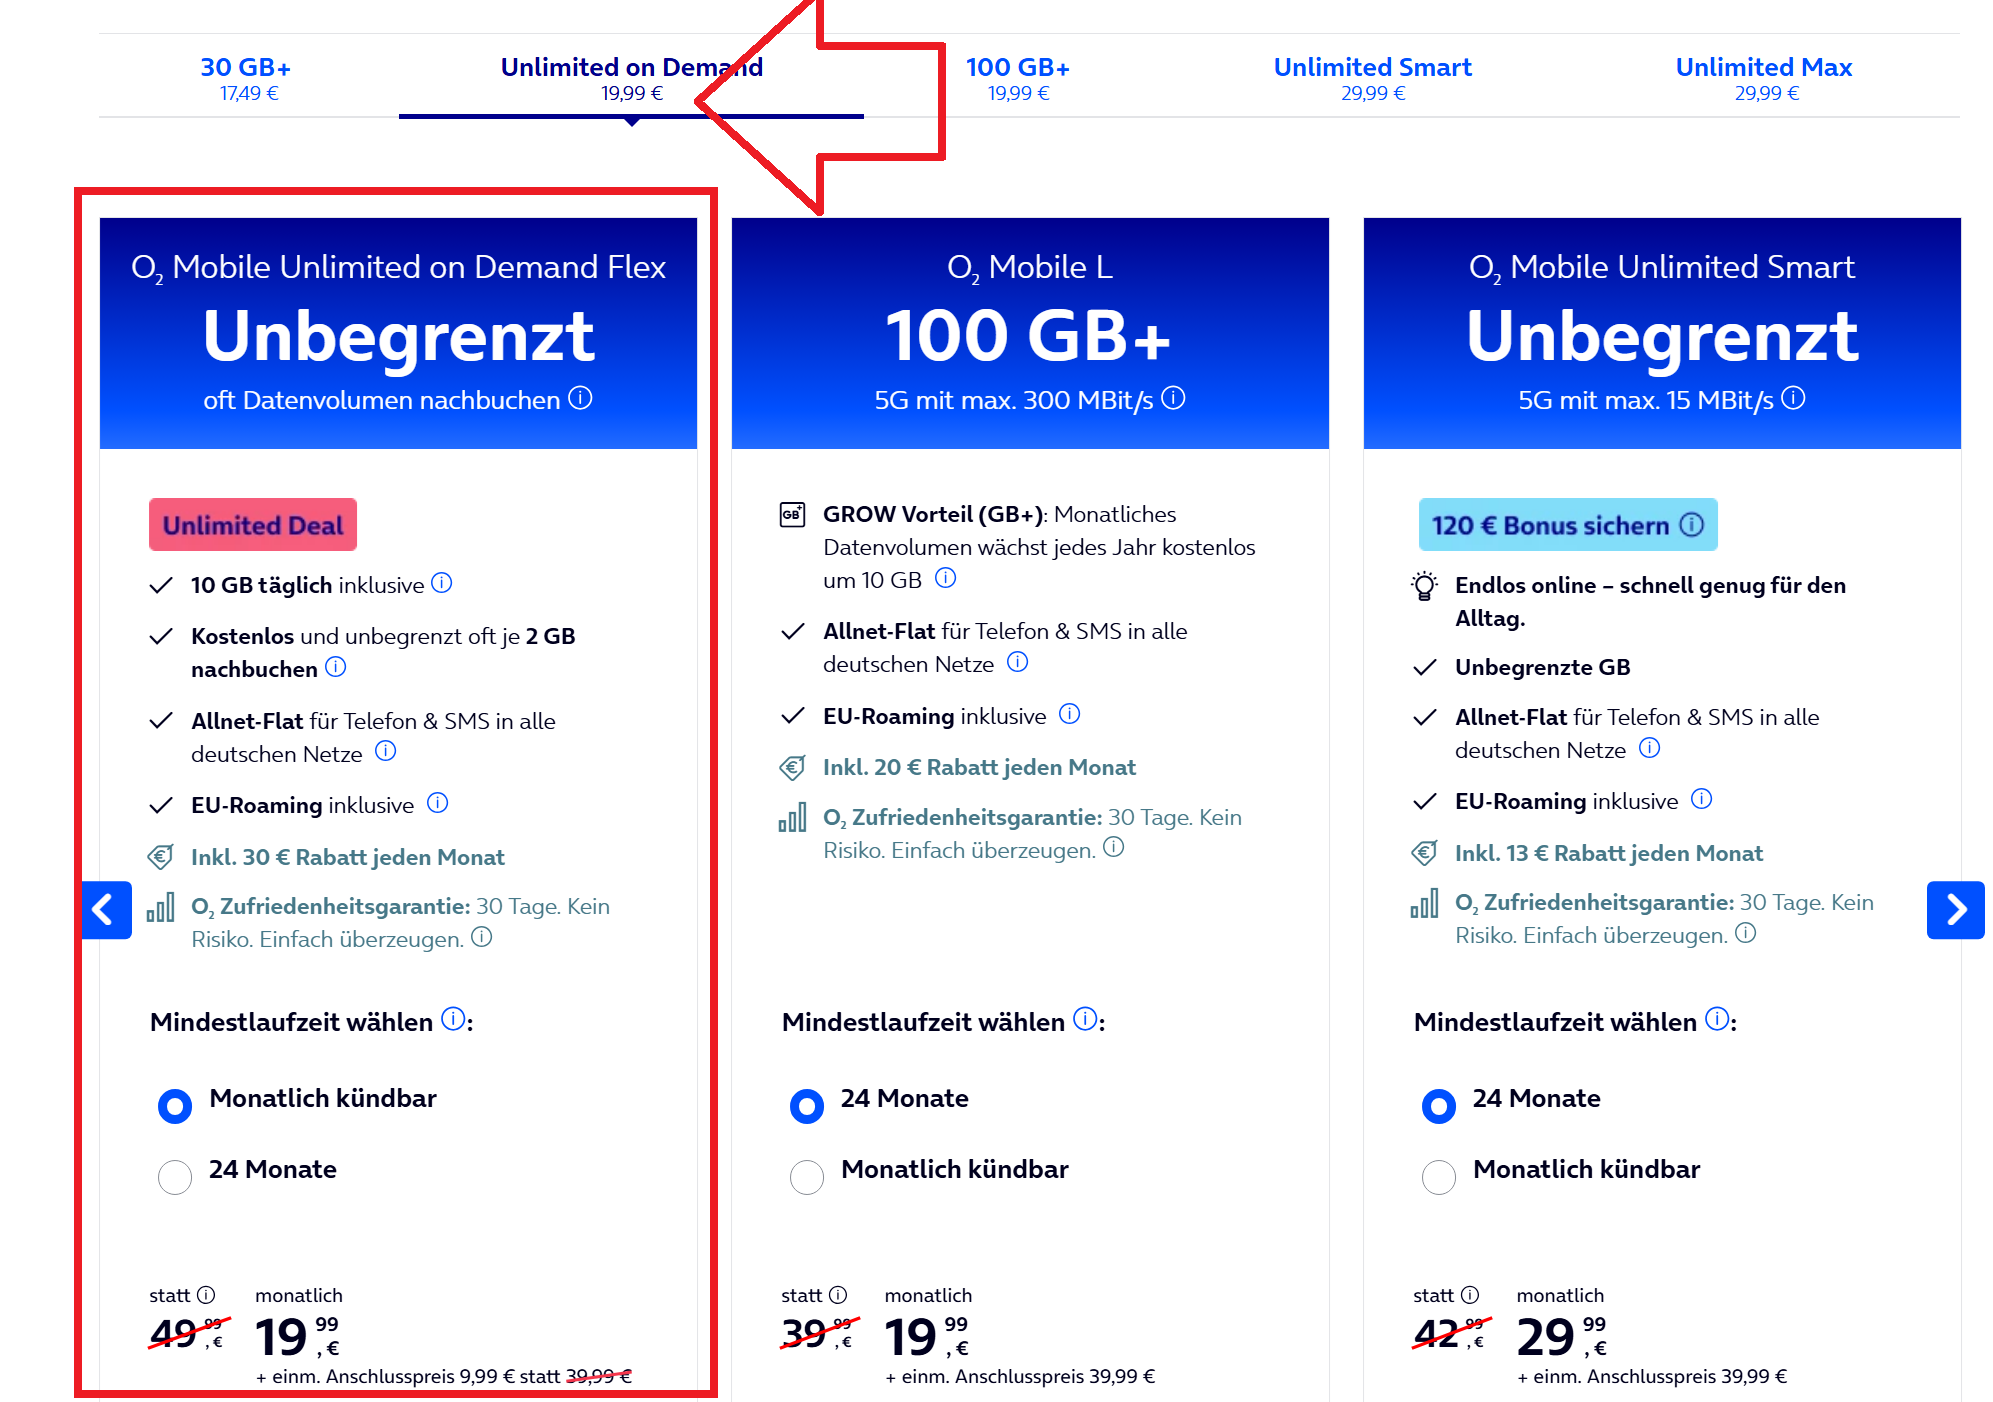Screen dimensions: 1993x1402
Task: Click info icon next to 'oft Datenvolumen nachbuchen'
Action: [x=580, y=398]
